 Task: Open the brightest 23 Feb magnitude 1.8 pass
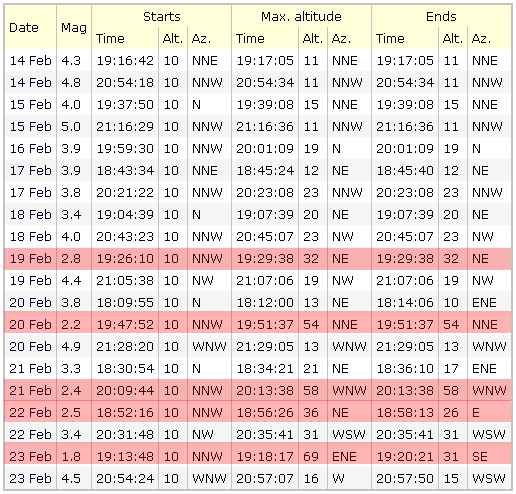click(30, 457)
